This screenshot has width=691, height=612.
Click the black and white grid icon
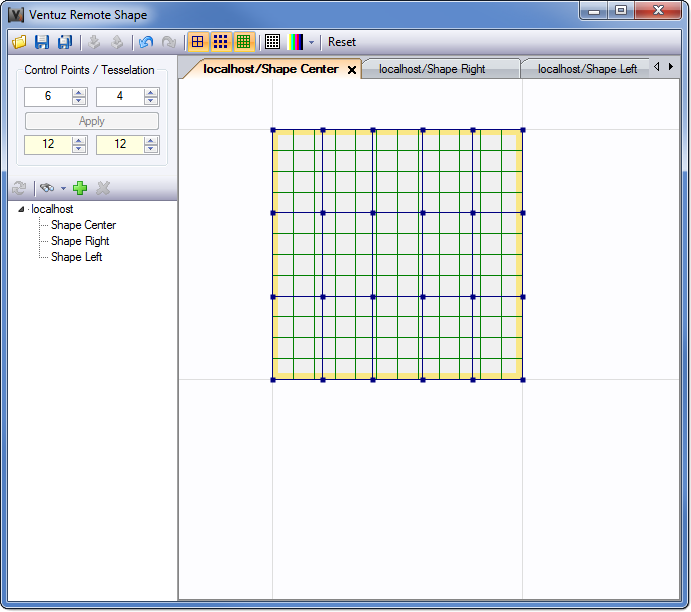point(272,42)
